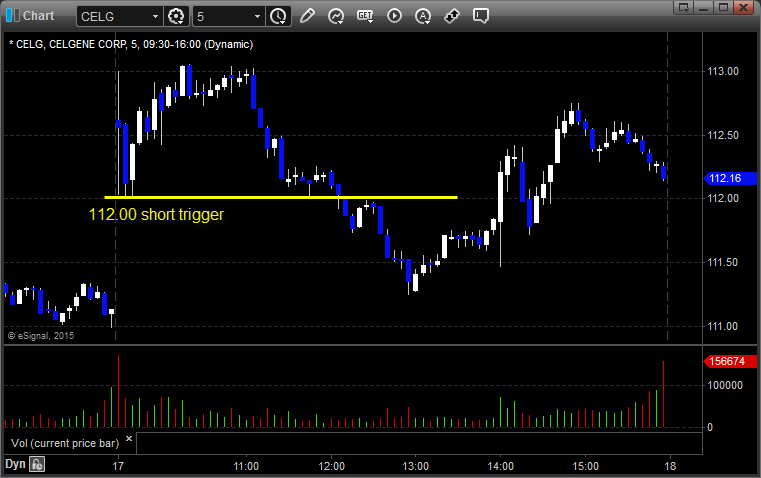Expand the CELG symbol dropdown
Viewport: 761px width, 478px height.
155,16
